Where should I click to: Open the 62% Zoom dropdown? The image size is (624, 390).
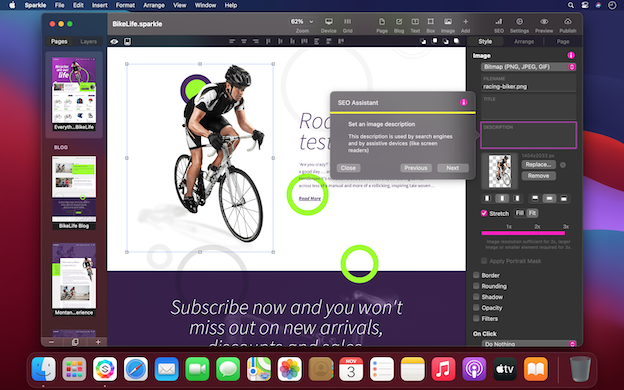(x=302, y=21)
